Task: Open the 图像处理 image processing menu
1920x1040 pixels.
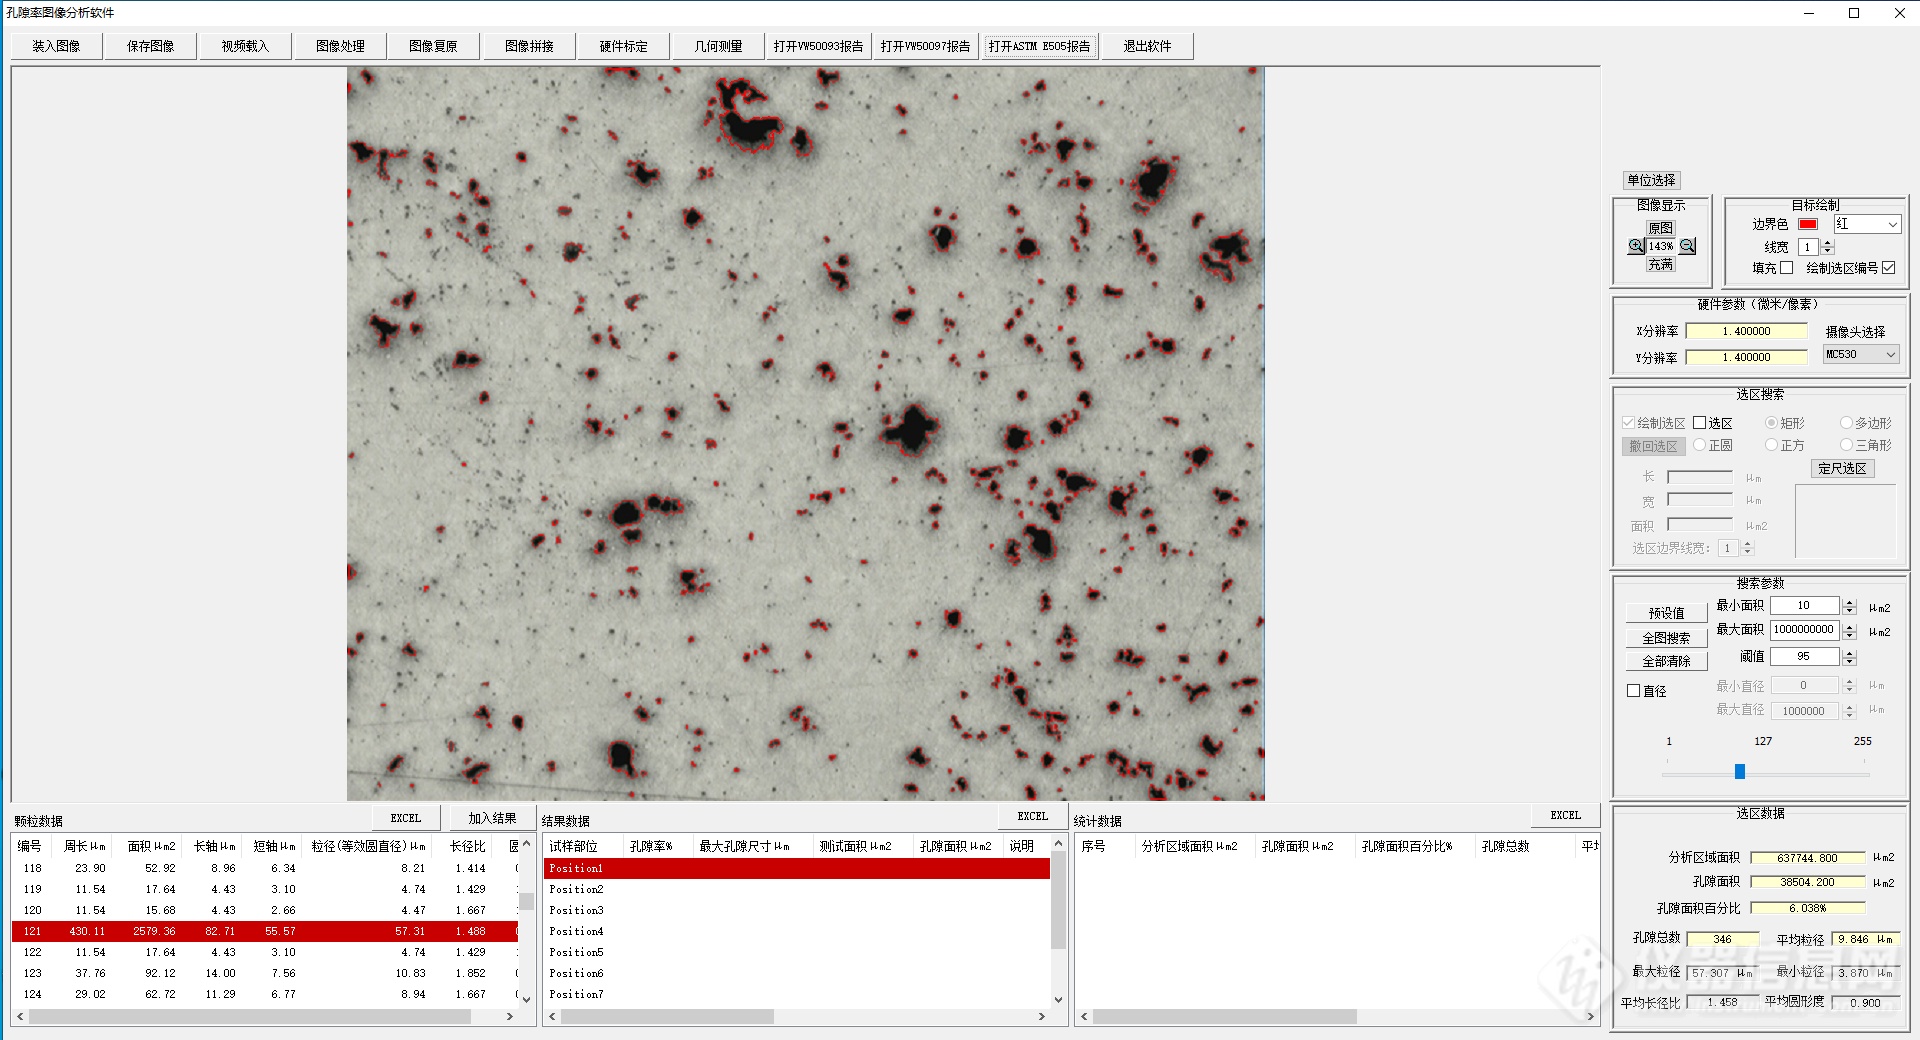Action: click(340, 46)
